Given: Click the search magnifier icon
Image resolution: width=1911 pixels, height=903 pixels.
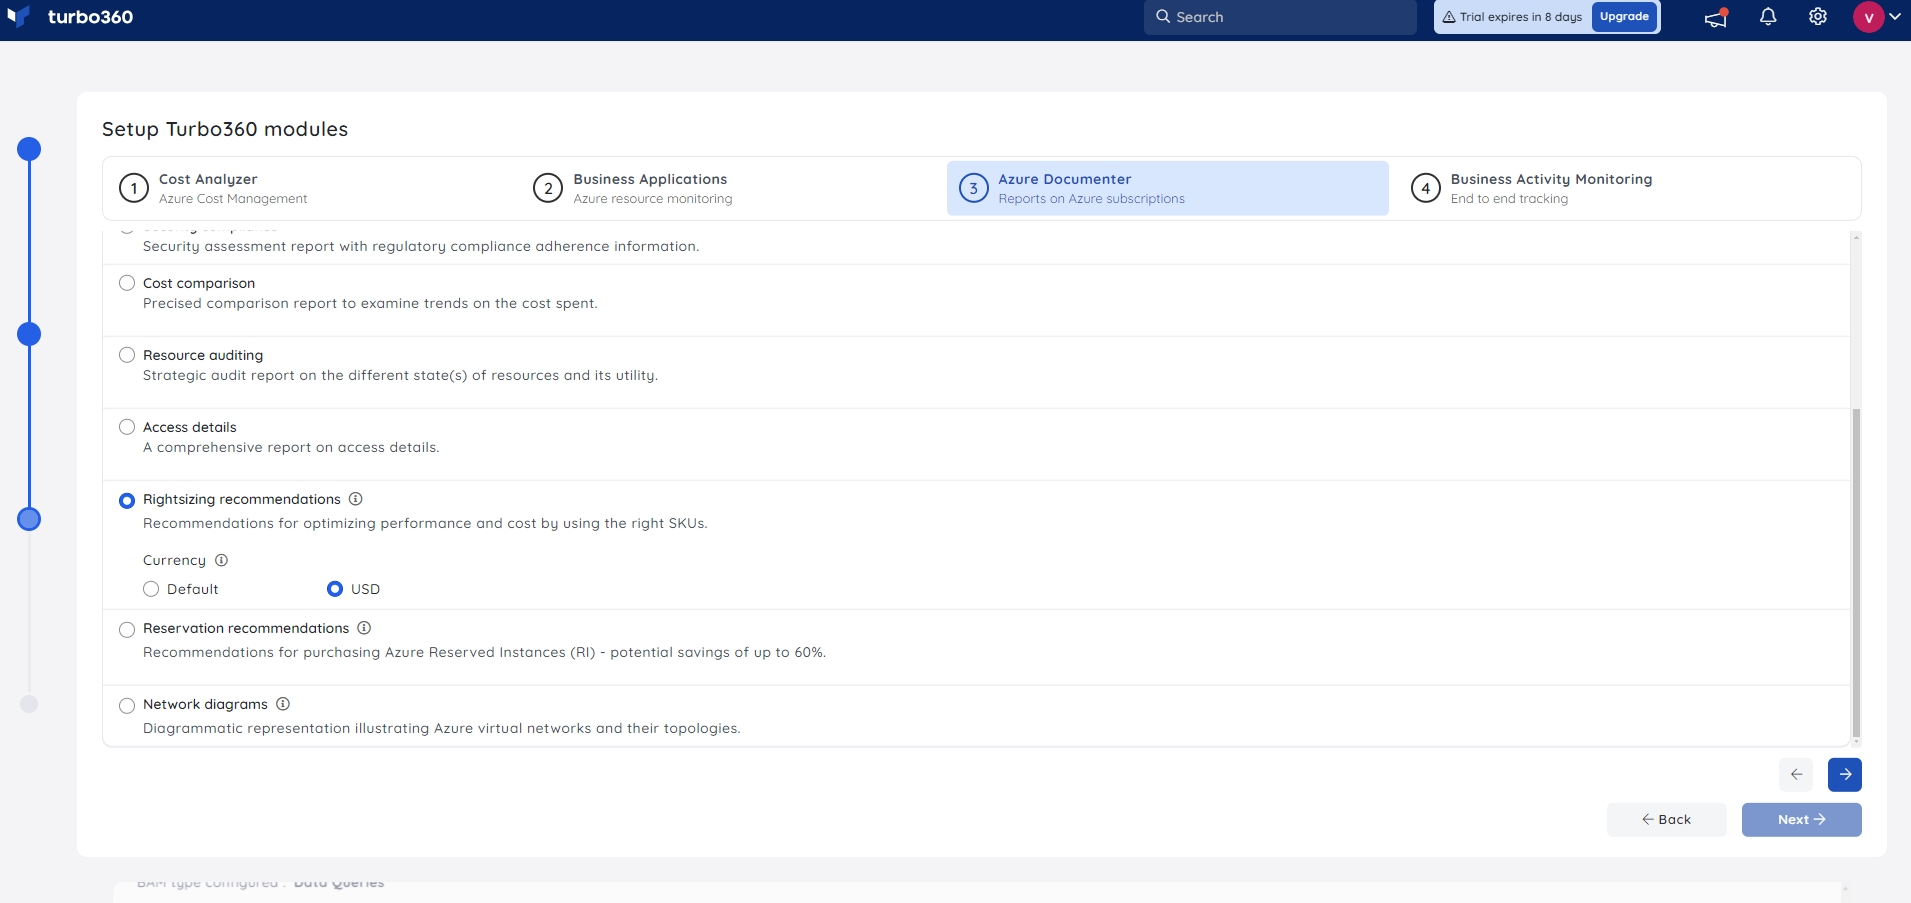Looking at the screenshot, I should click(x=1163, y=17).
